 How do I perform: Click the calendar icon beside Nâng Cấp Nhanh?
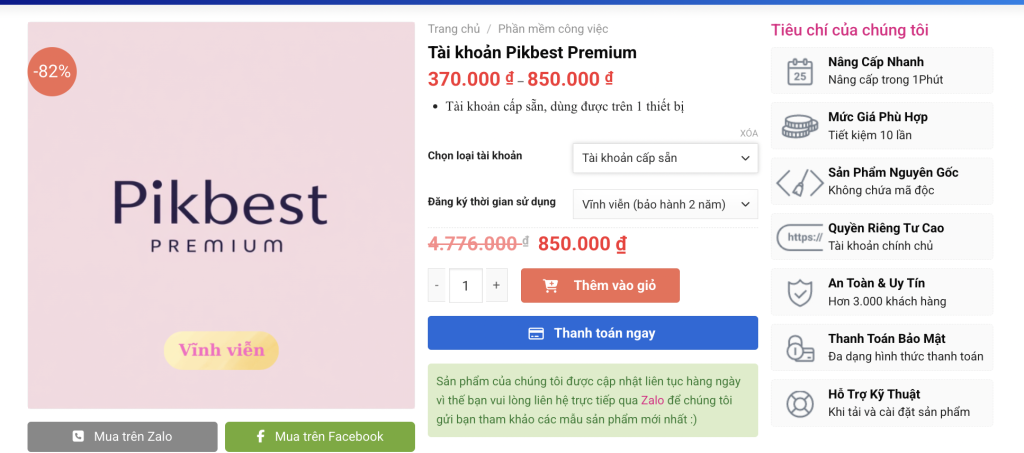coord(799,71)
